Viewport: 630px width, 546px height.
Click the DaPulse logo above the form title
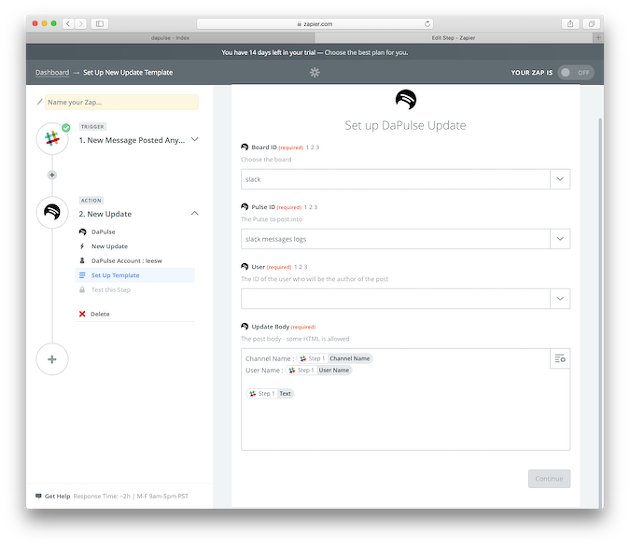406,99
